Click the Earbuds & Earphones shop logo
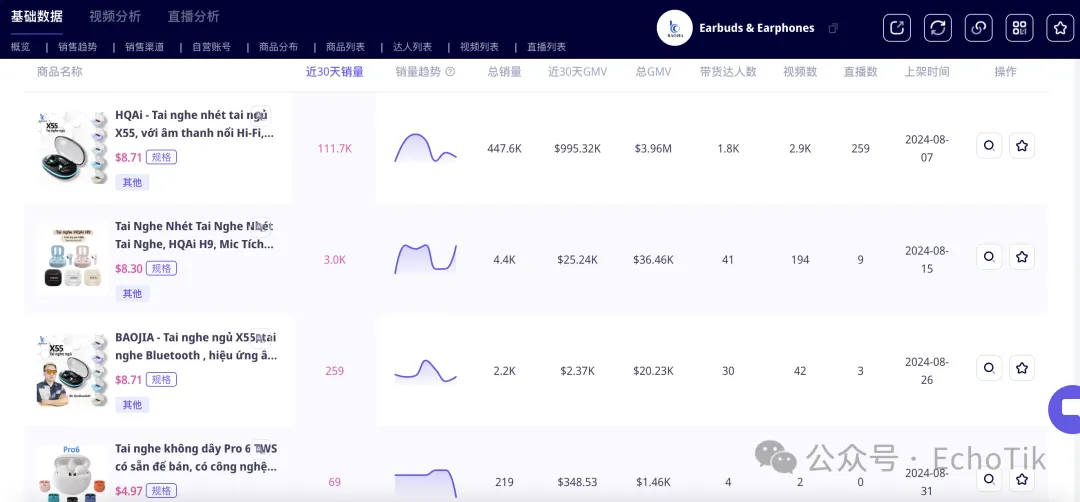 pyautogui.click(x=674, y=28)
